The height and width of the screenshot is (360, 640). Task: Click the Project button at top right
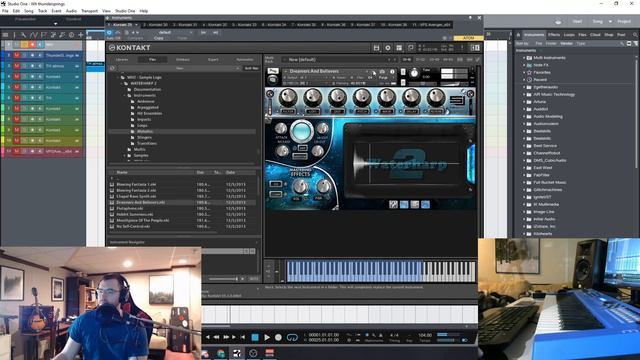coord(624,21)
